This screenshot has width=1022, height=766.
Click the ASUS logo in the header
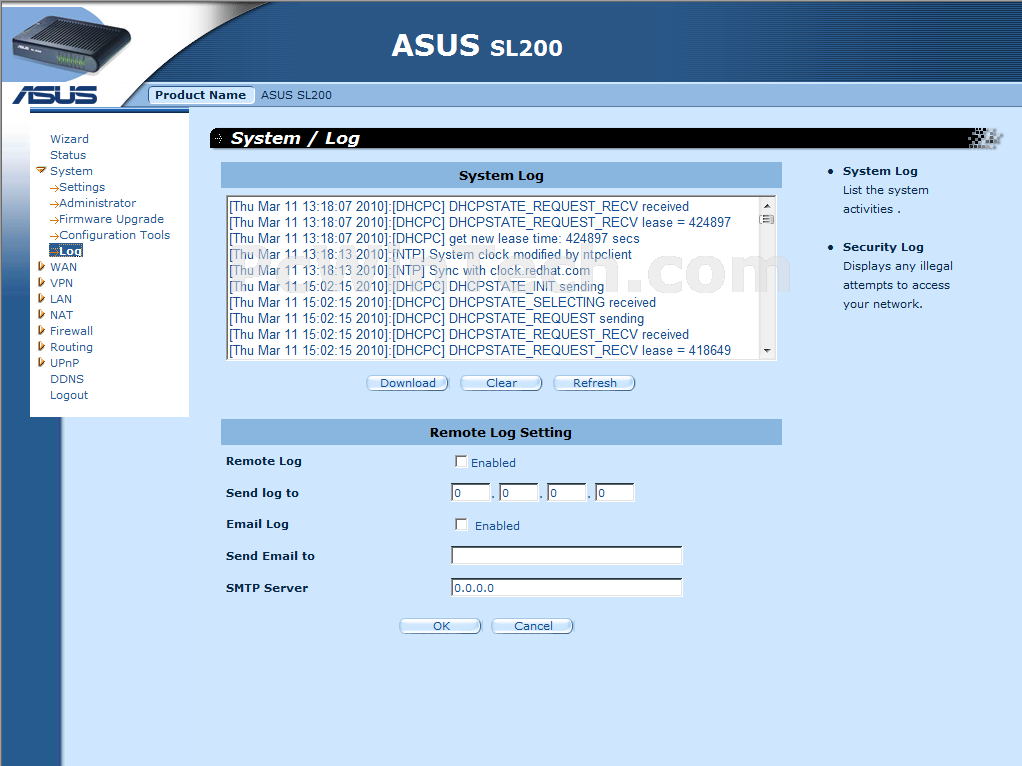click(x=55, y=95)
